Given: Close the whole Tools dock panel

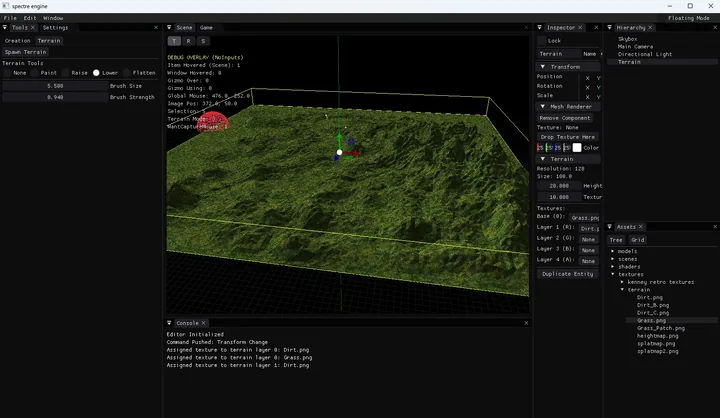Looking at the screenshot, I should coord(156,28).
